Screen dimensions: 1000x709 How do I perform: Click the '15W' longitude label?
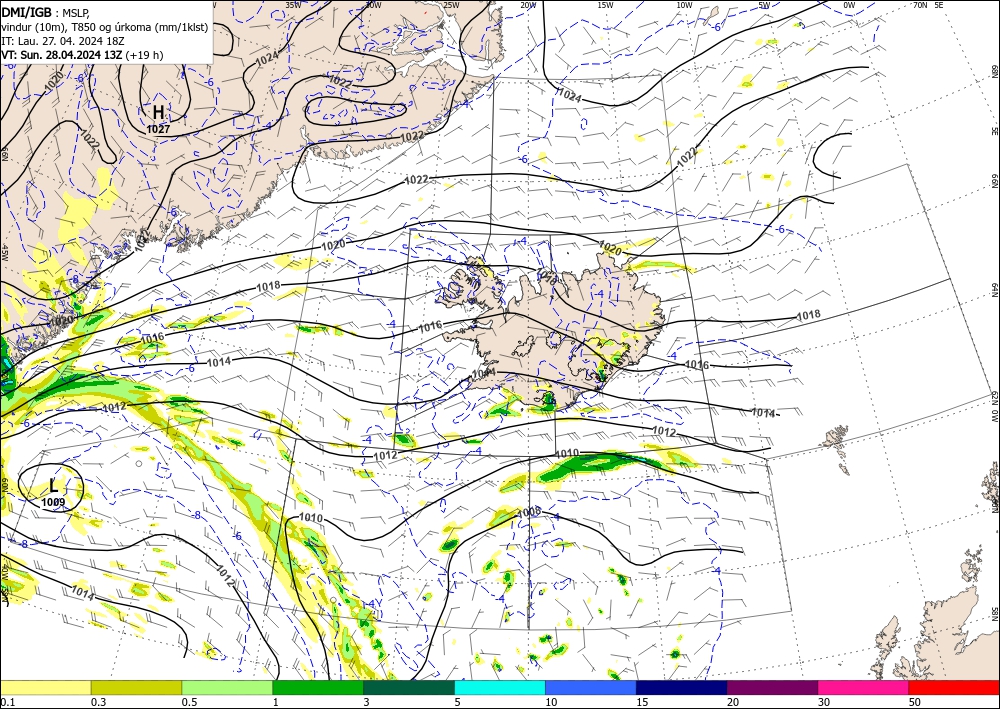[606, 5]
